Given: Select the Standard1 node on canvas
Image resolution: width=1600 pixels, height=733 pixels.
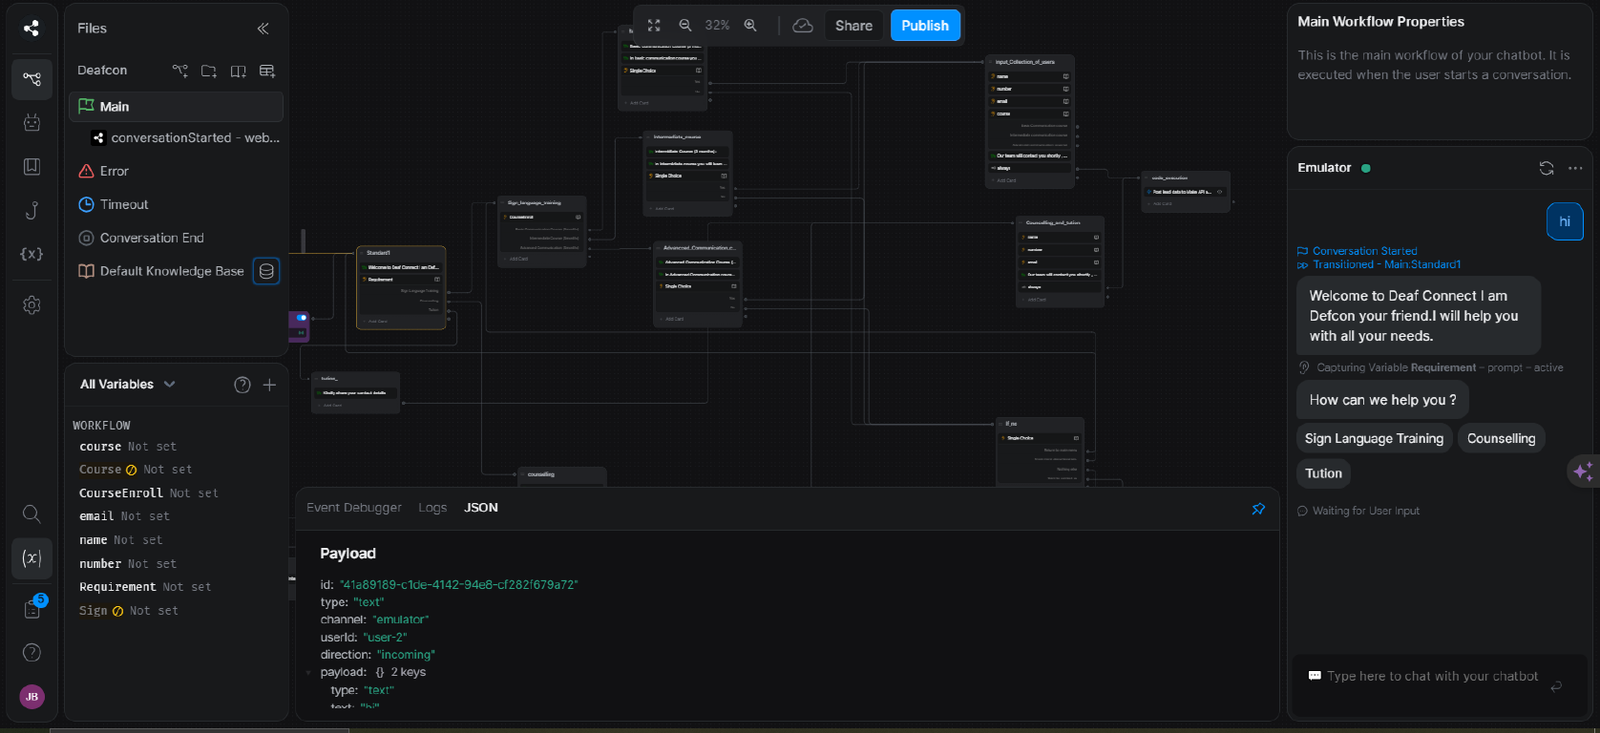Looking at the screenshot, I should [x=401, y=287].
